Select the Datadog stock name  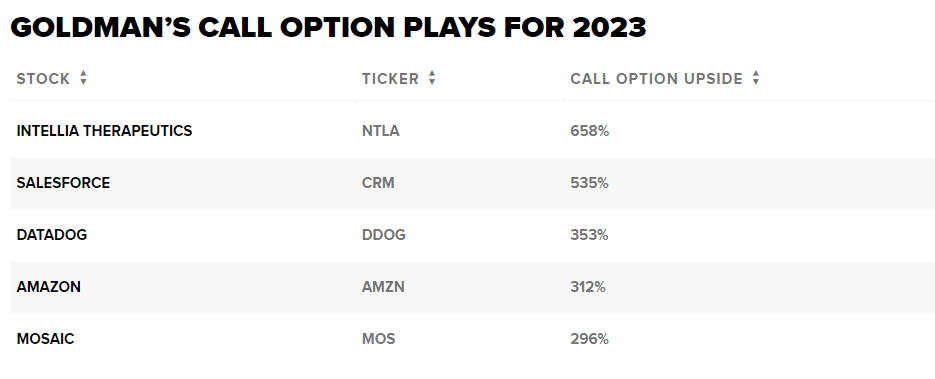(52, 235)
